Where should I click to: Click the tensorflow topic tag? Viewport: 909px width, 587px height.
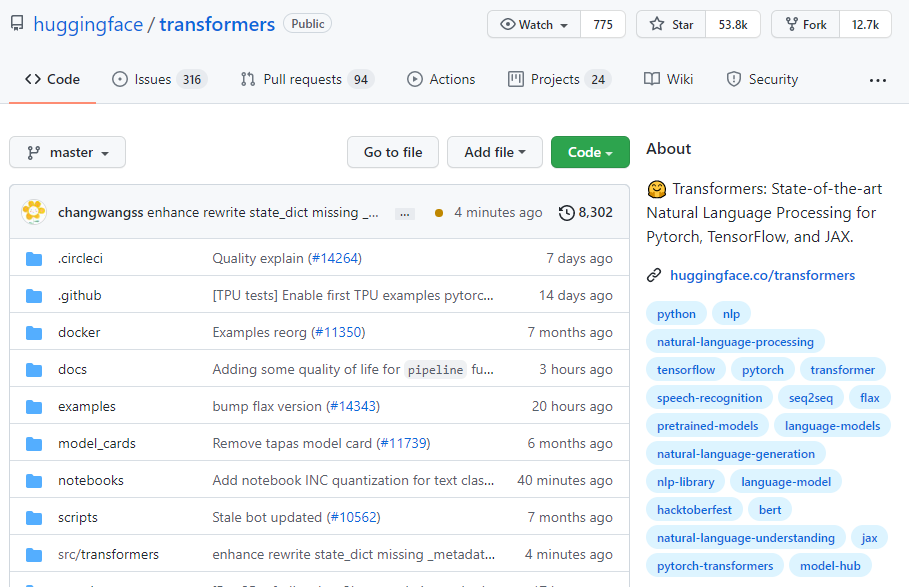coord(686,370)
